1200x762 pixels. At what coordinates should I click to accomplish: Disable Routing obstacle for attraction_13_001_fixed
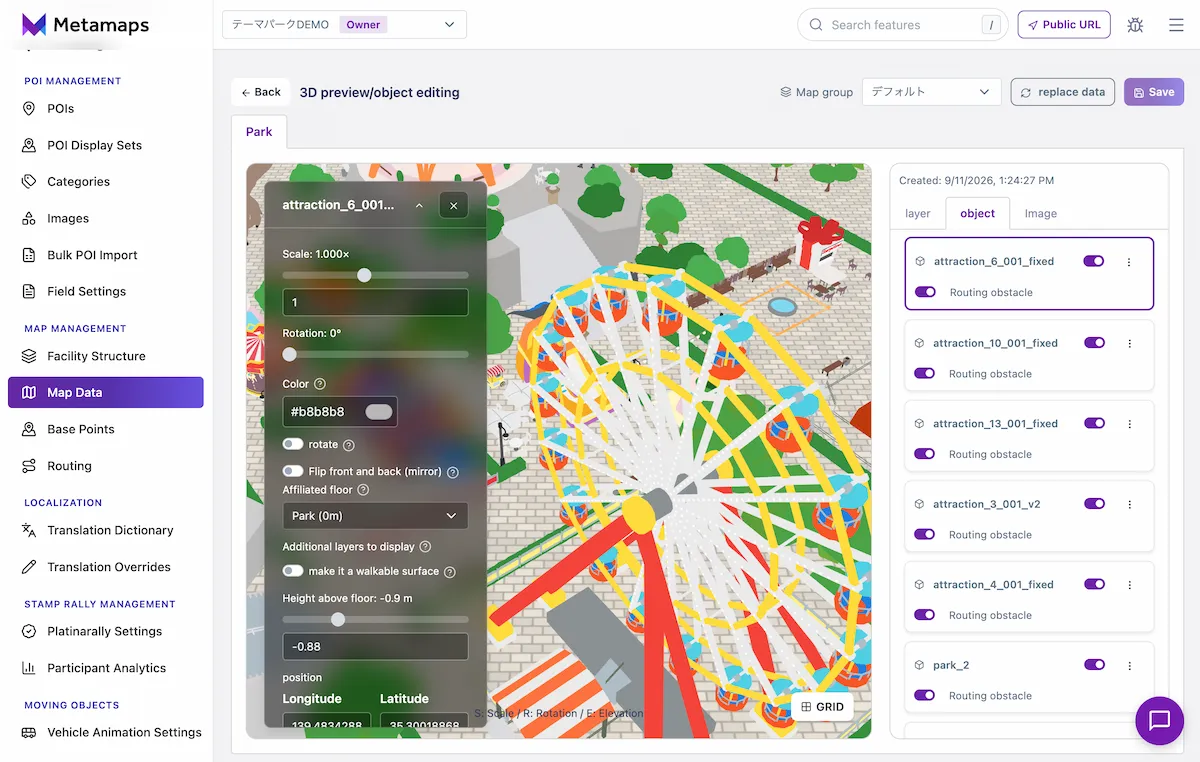pos(925,454)
